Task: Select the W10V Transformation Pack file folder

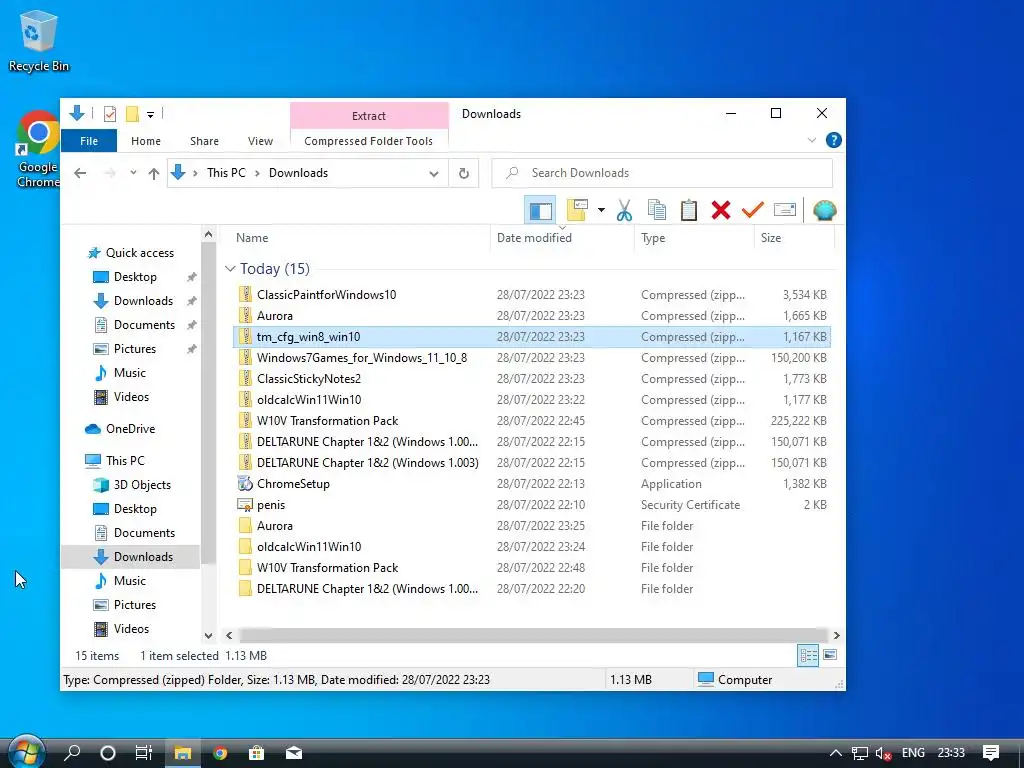Action: tap(532, 568)
